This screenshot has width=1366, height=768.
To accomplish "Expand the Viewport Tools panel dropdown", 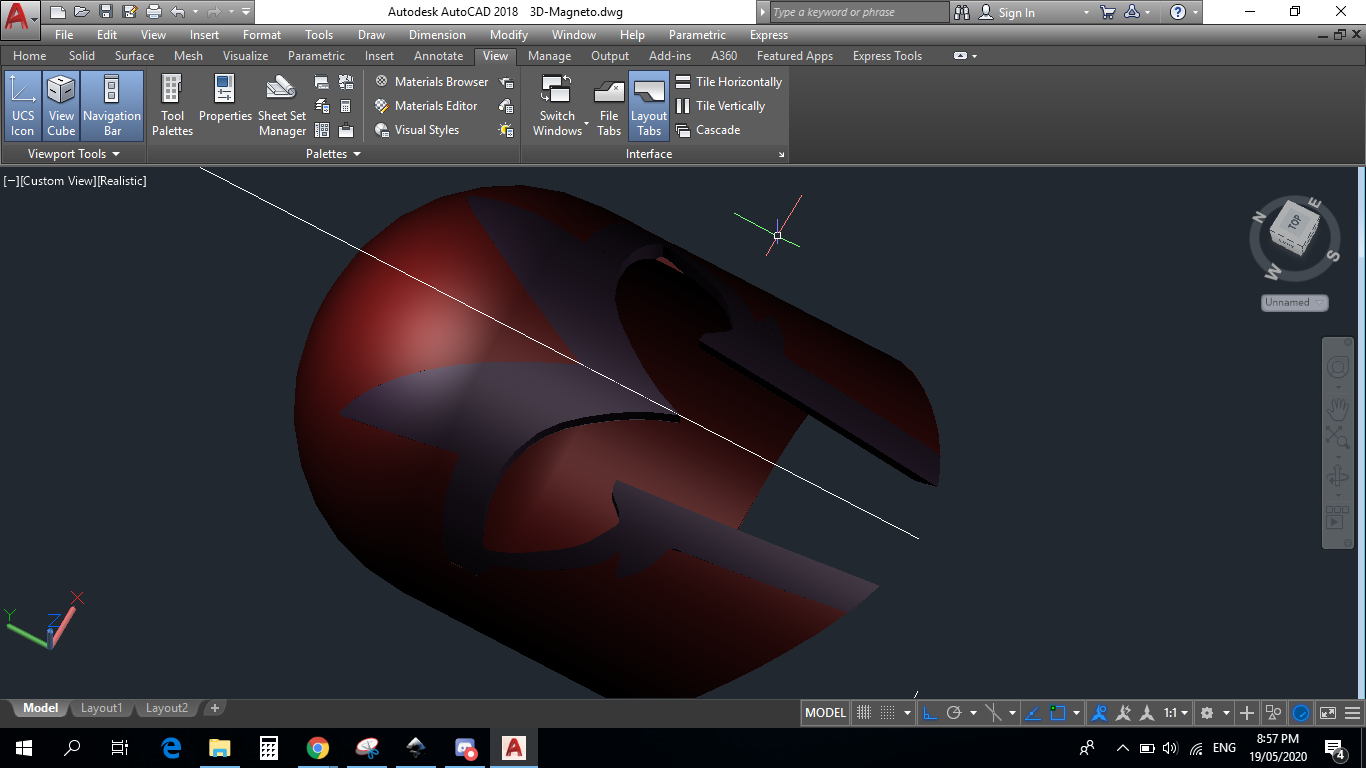I will (x=74, y=154).
